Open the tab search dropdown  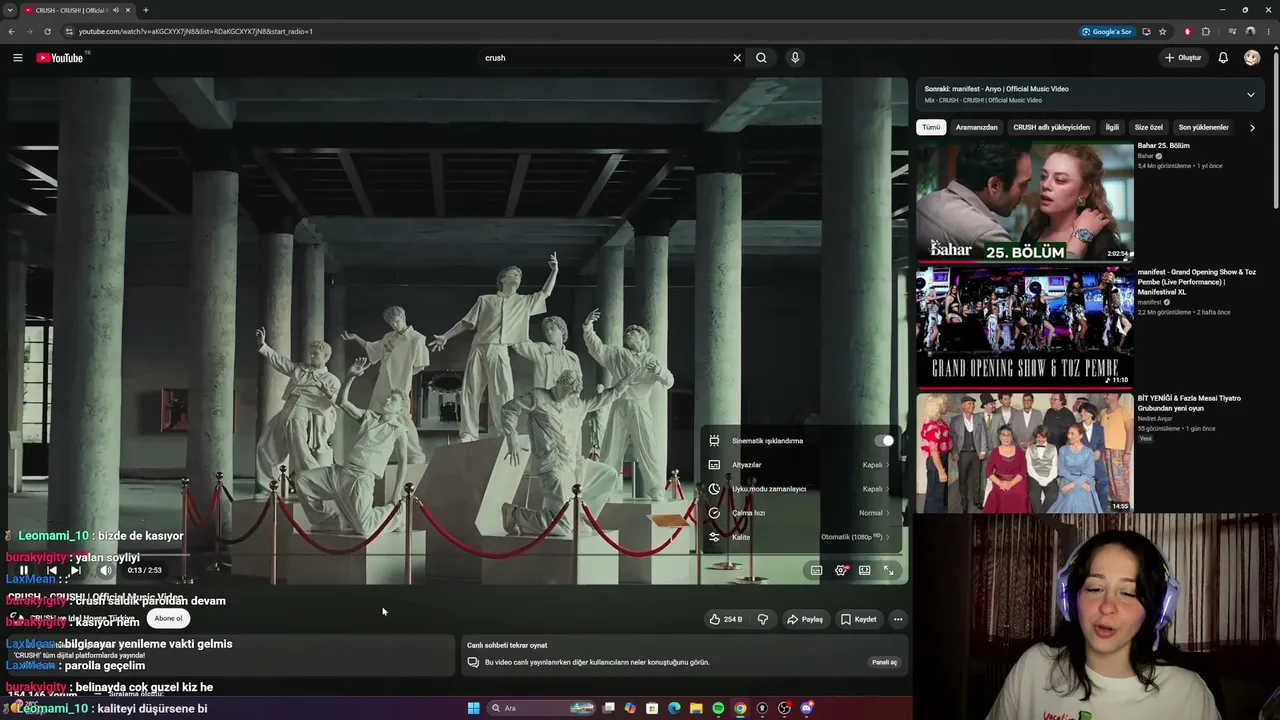(x=10, y=10)
